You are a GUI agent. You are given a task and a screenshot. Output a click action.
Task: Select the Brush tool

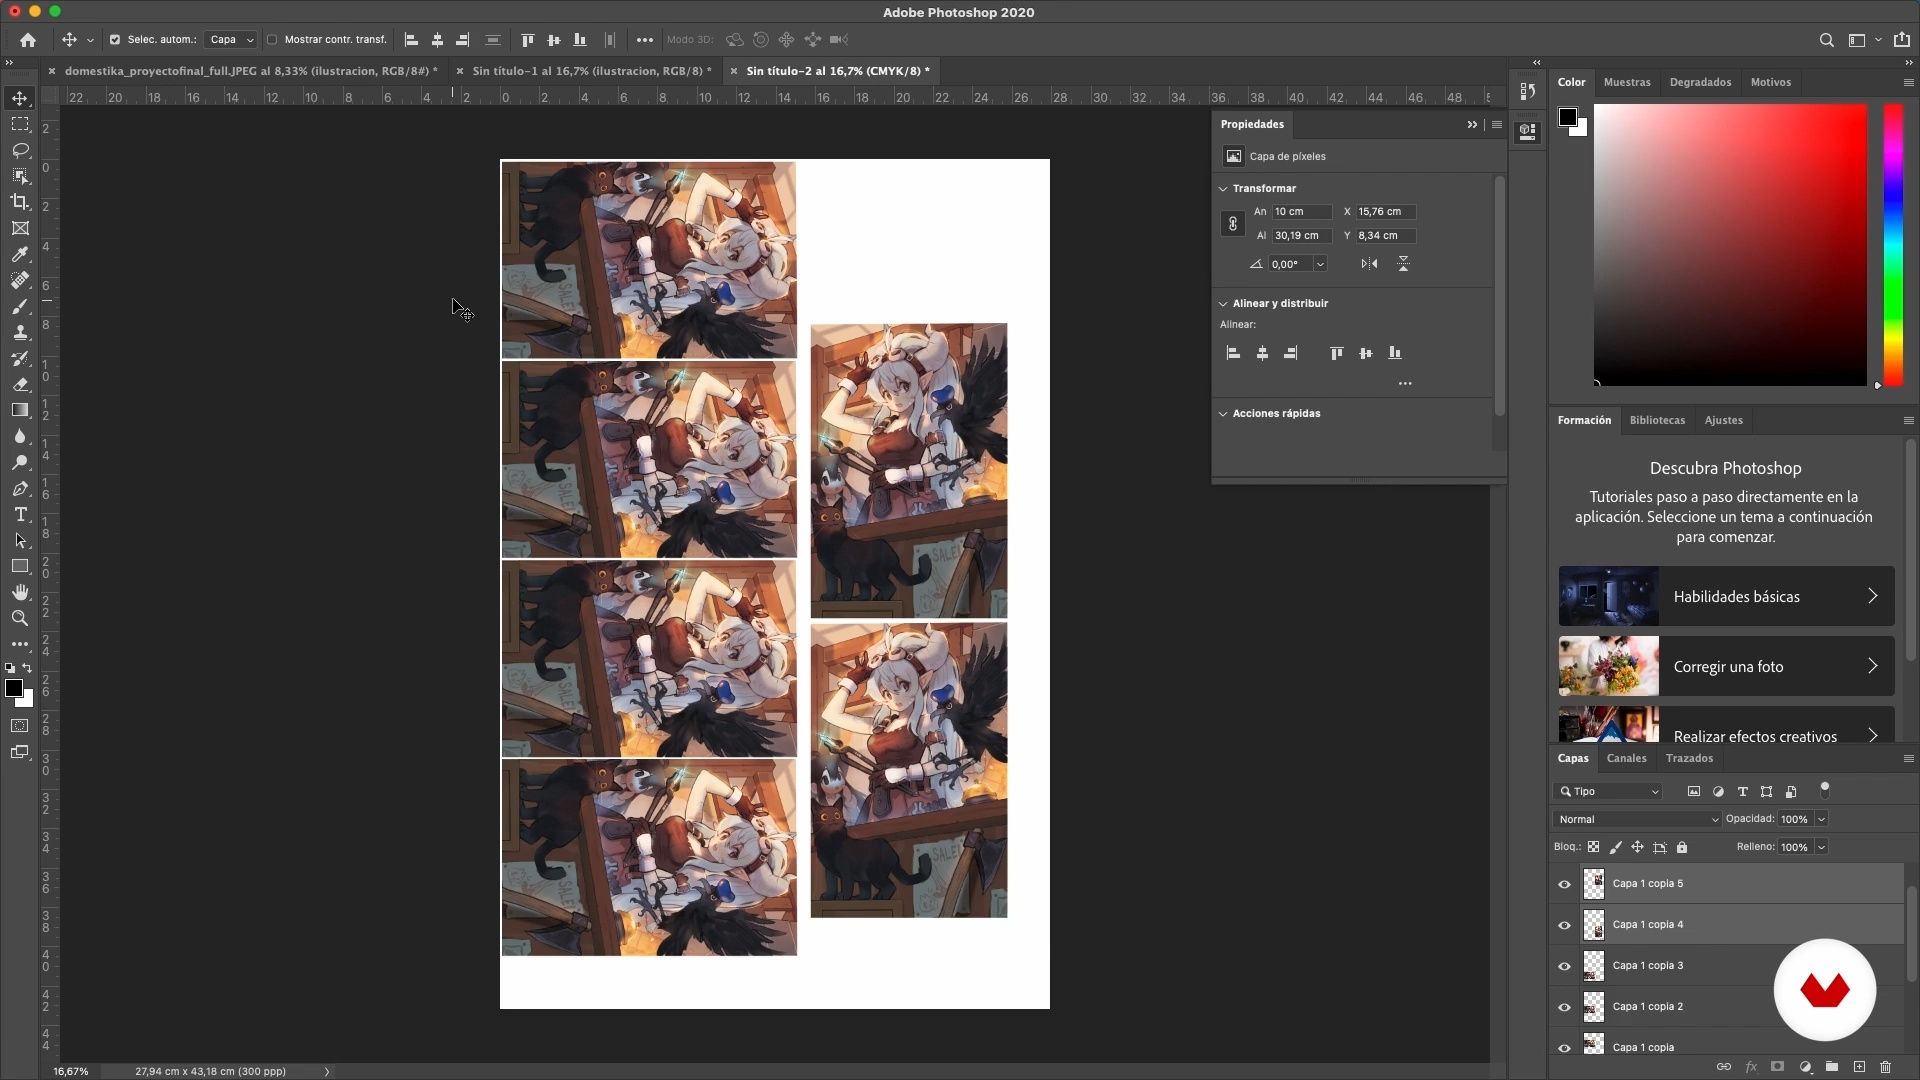pyautogui.click(x=20, y=306)
